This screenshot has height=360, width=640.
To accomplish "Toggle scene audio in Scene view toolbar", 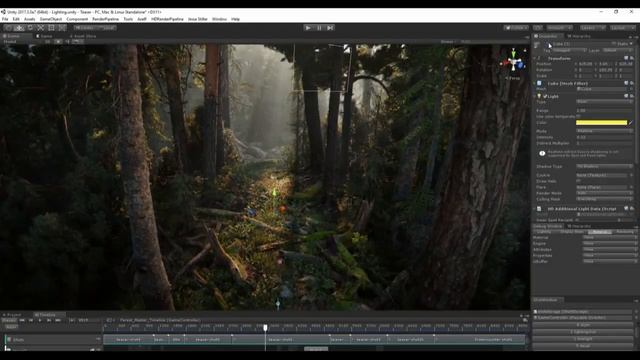I will (67, 42).
